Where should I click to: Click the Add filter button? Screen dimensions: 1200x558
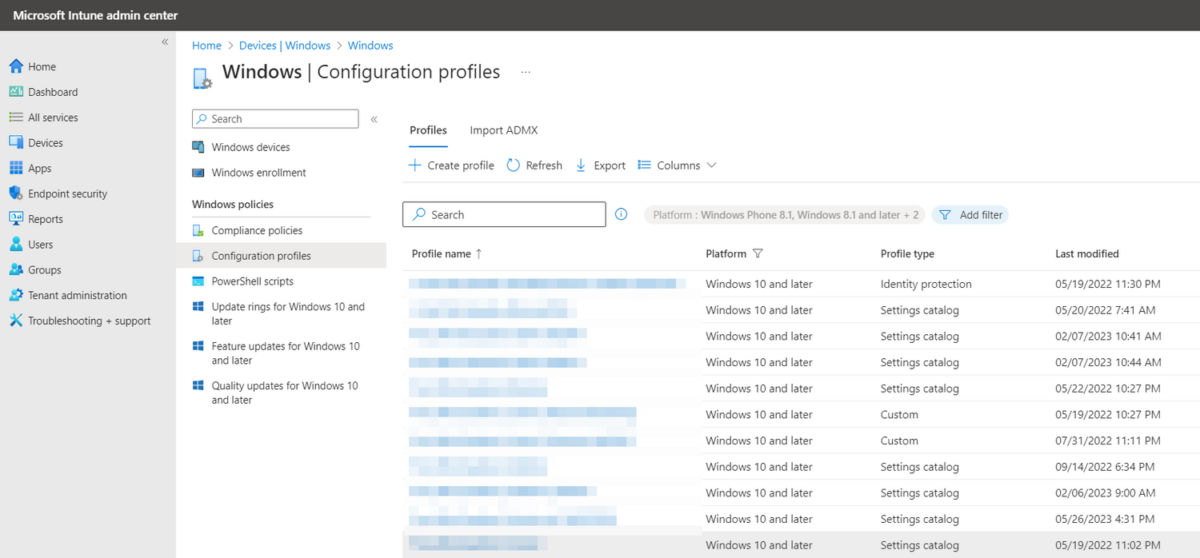coord(970,214)
